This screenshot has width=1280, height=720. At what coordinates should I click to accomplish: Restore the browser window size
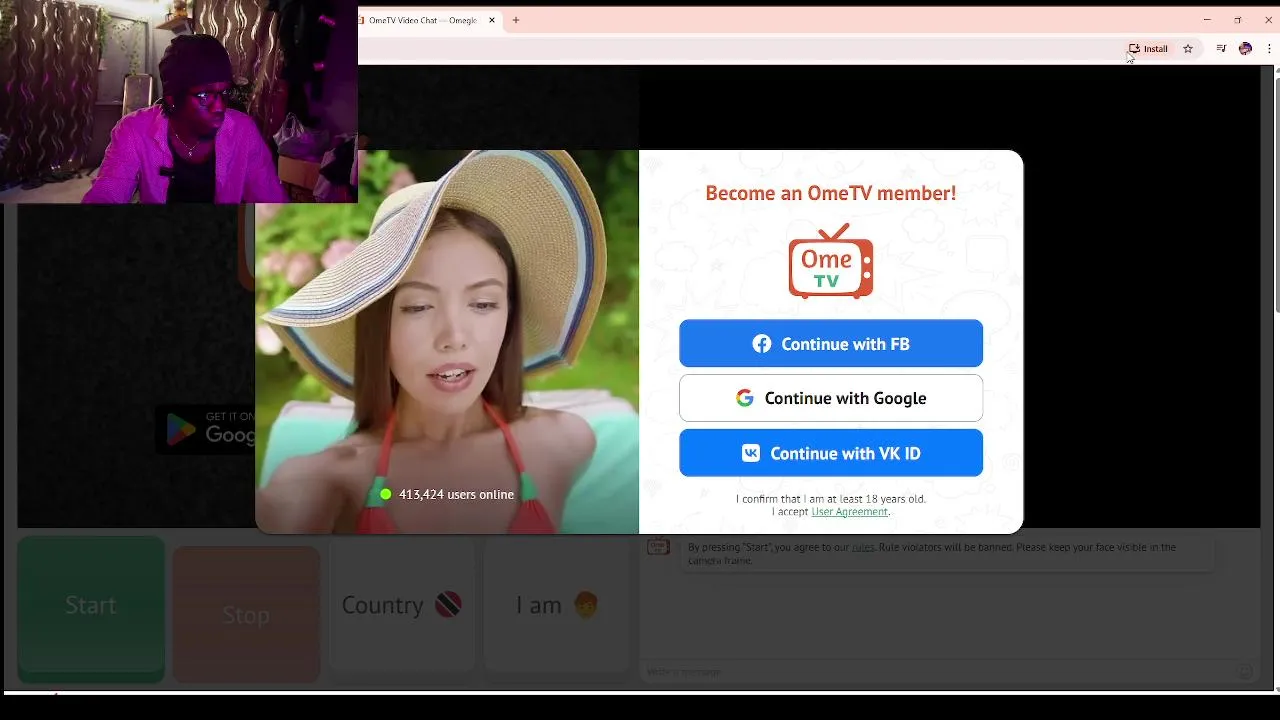coord(1238,20)
